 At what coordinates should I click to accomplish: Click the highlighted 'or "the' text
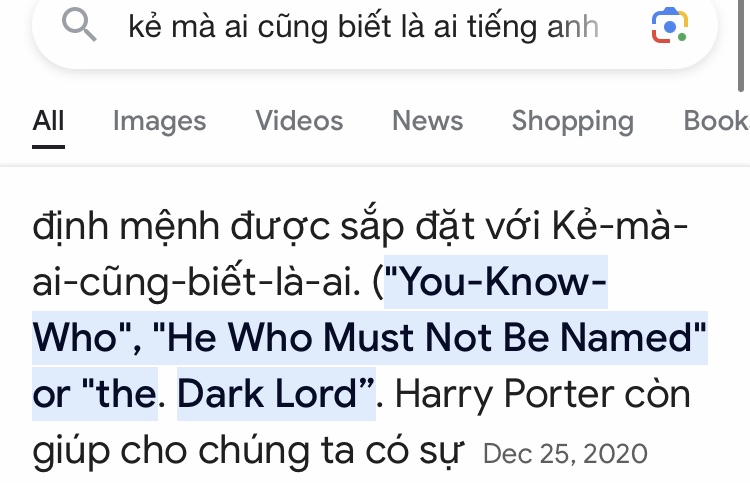95,394
